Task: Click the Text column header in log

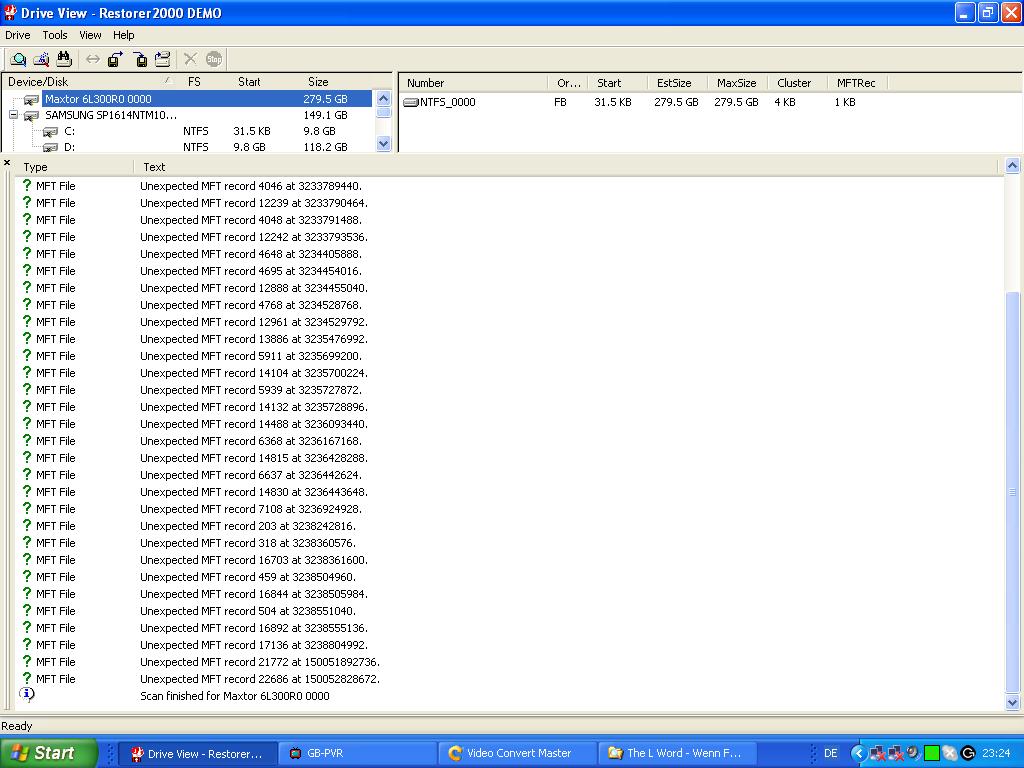Action: (x=154, y=167)
